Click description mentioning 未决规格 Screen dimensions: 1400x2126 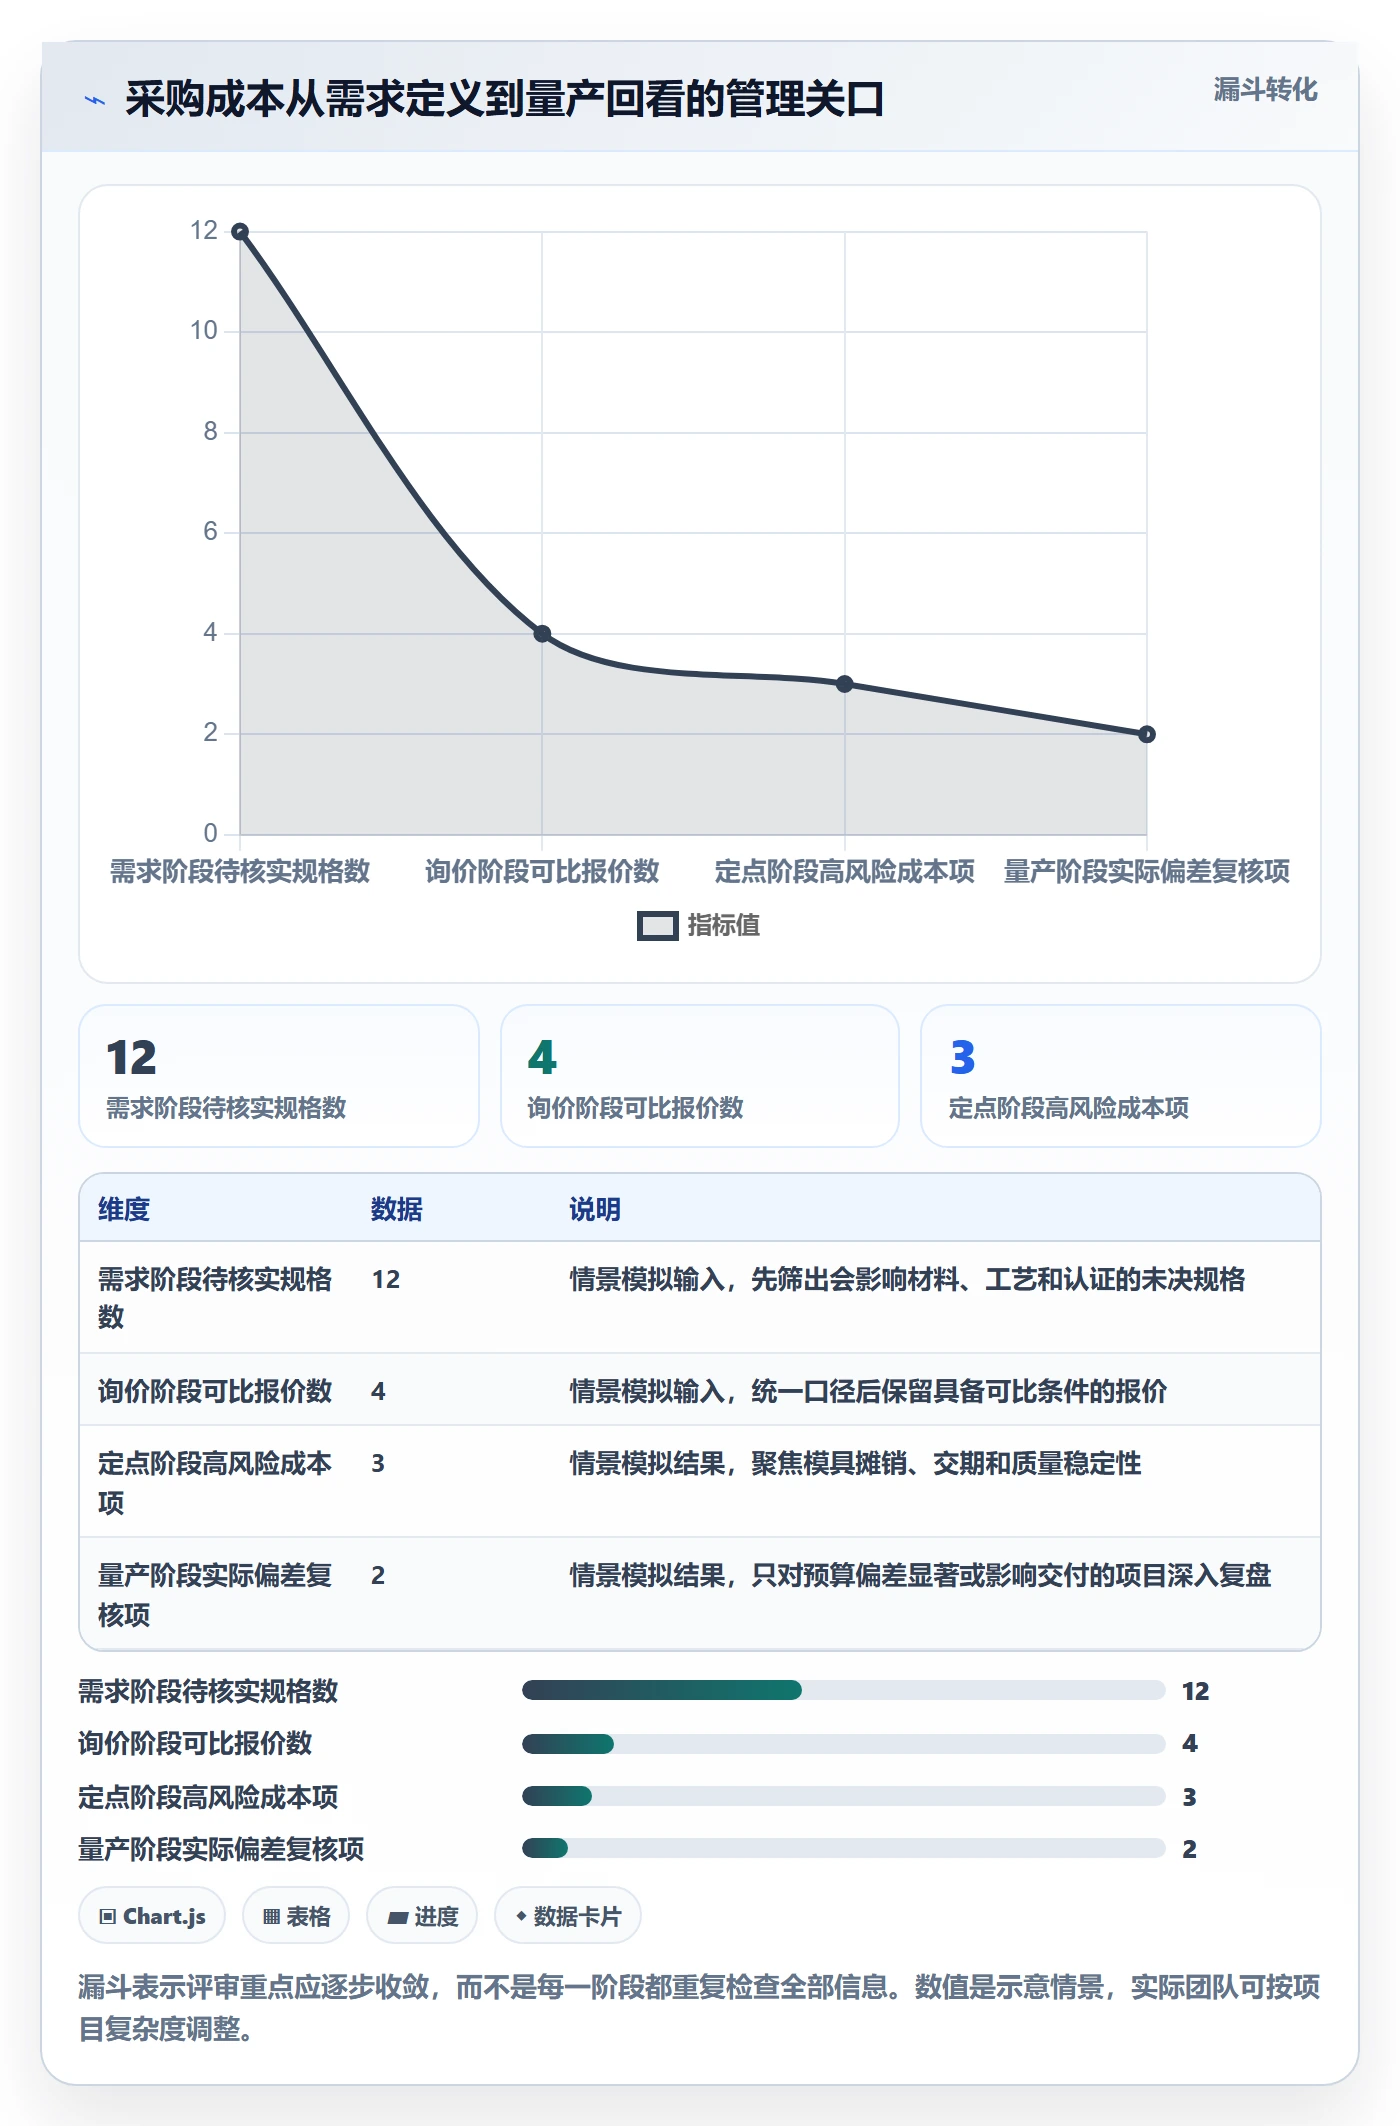tap(907, 1279)
